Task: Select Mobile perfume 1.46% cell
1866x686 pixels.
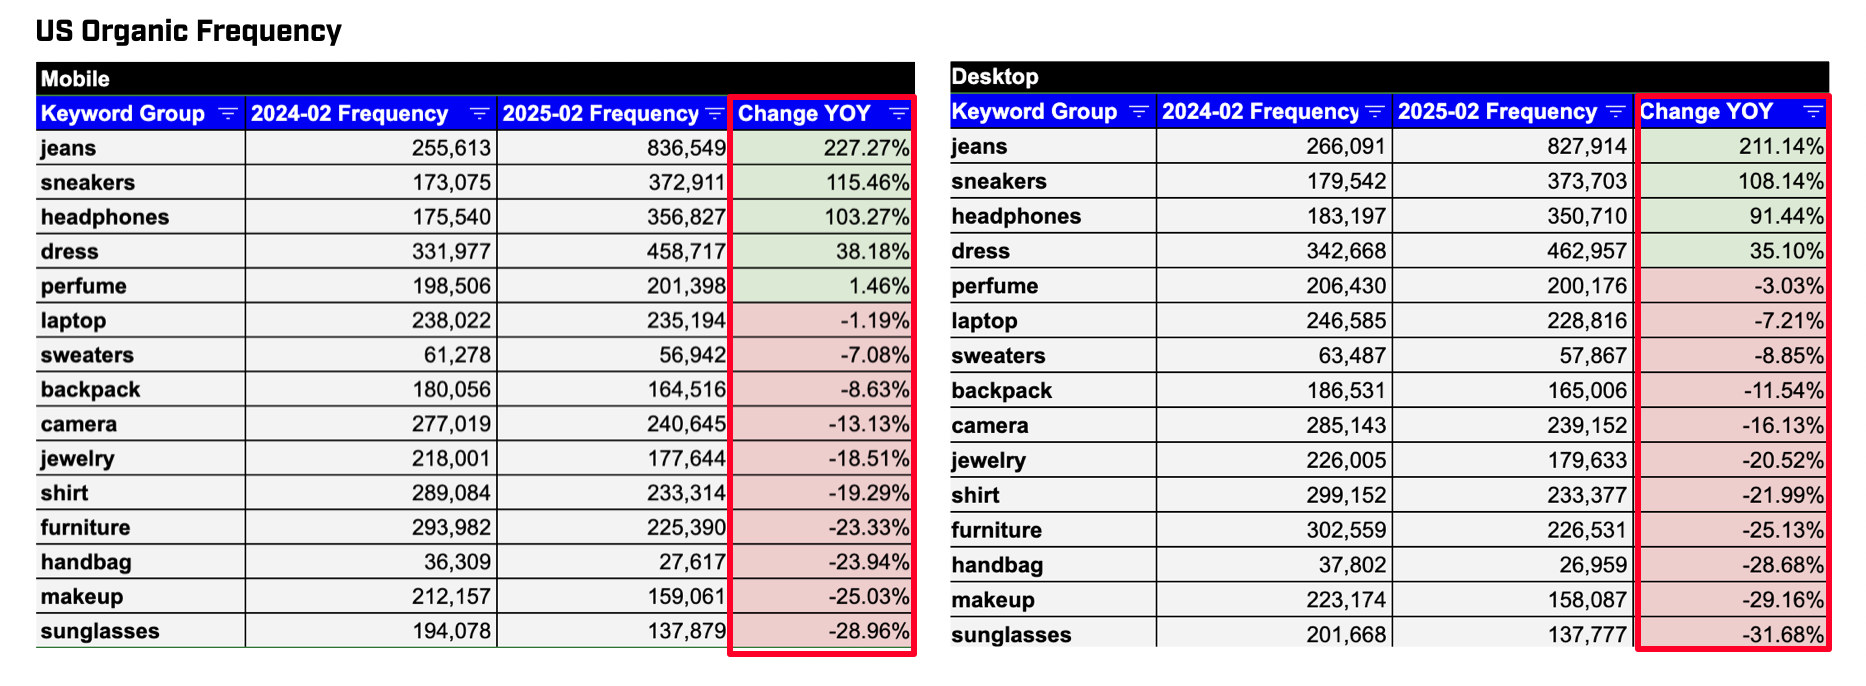Action: (x=822, y=286)
